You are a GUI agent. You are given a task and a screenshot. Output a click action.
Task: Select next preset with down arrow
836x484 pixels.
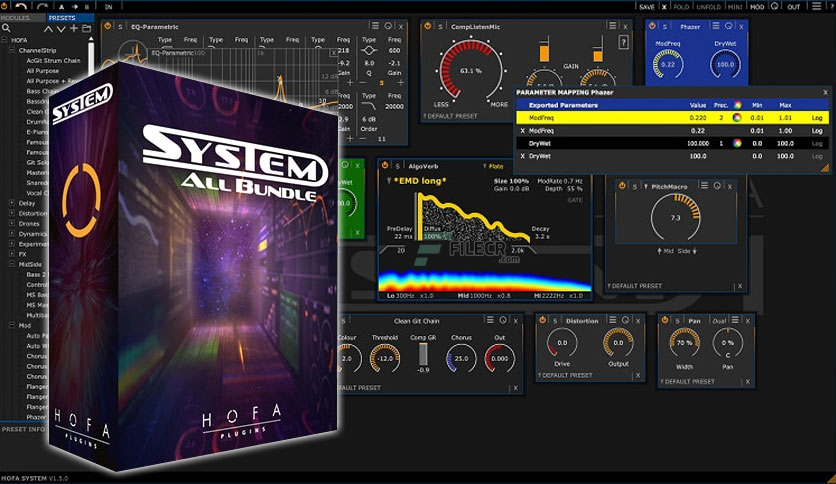coord(61,29)
